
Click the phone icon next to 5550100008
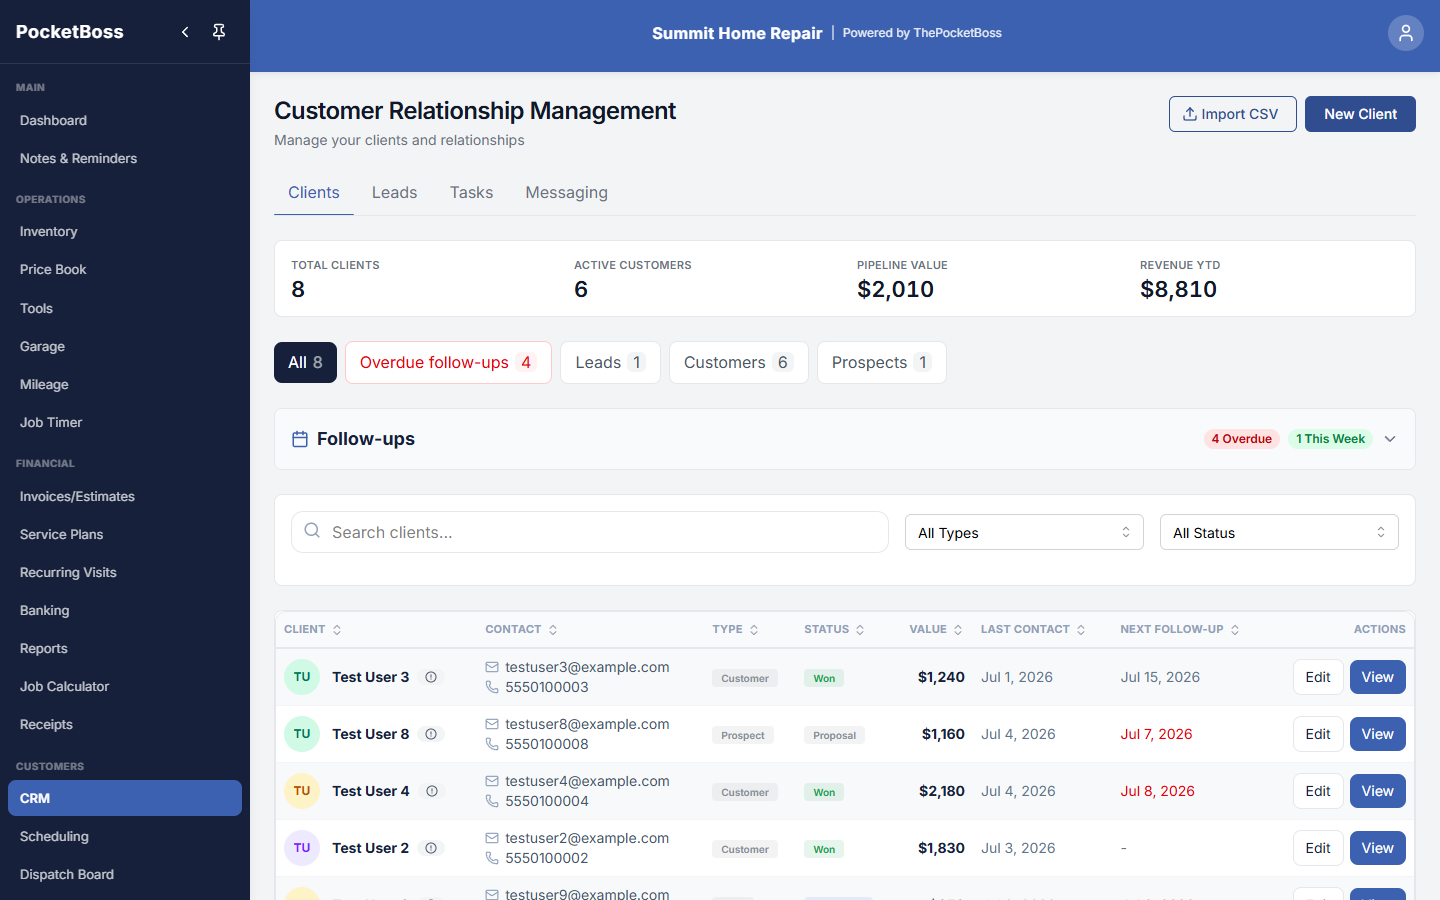[492, 744]
